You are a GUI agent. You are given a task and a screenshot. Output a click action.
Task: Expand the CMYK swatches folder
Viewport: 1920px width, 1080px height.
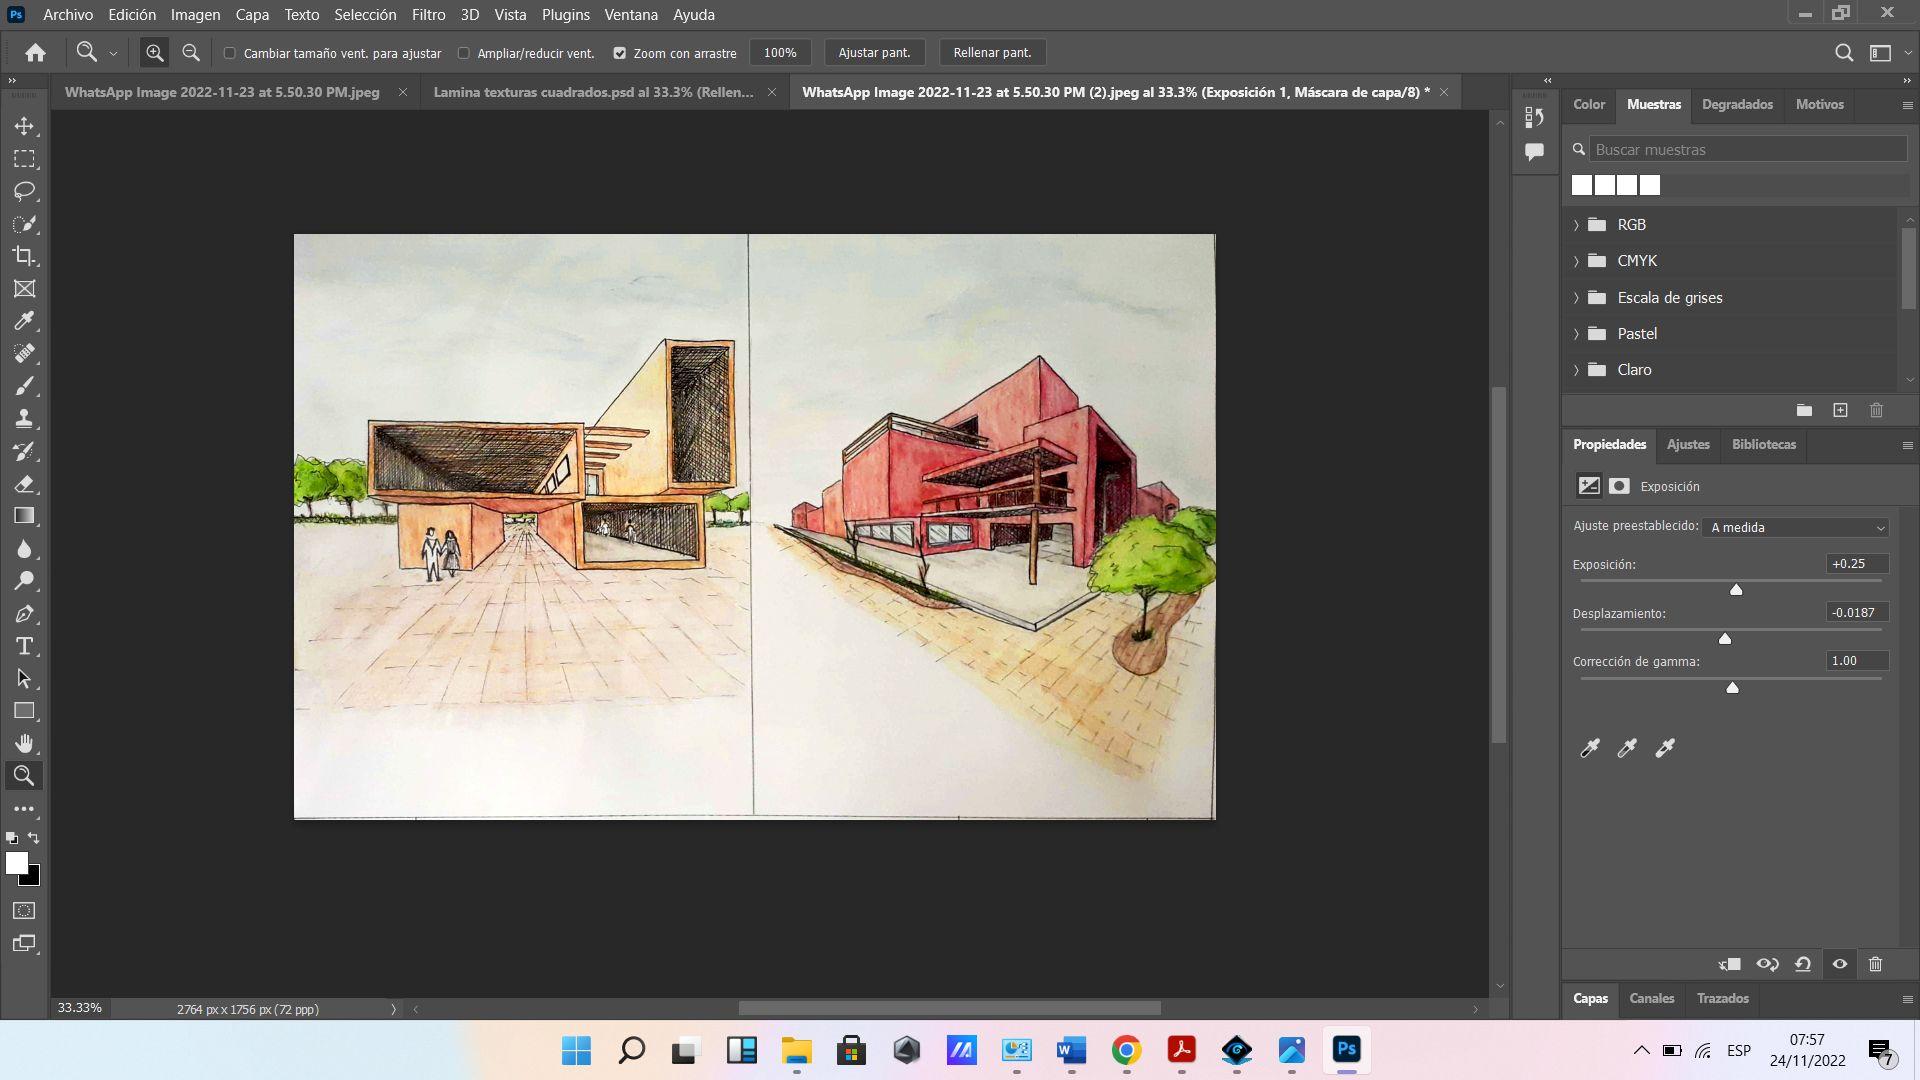[1577, 261]
